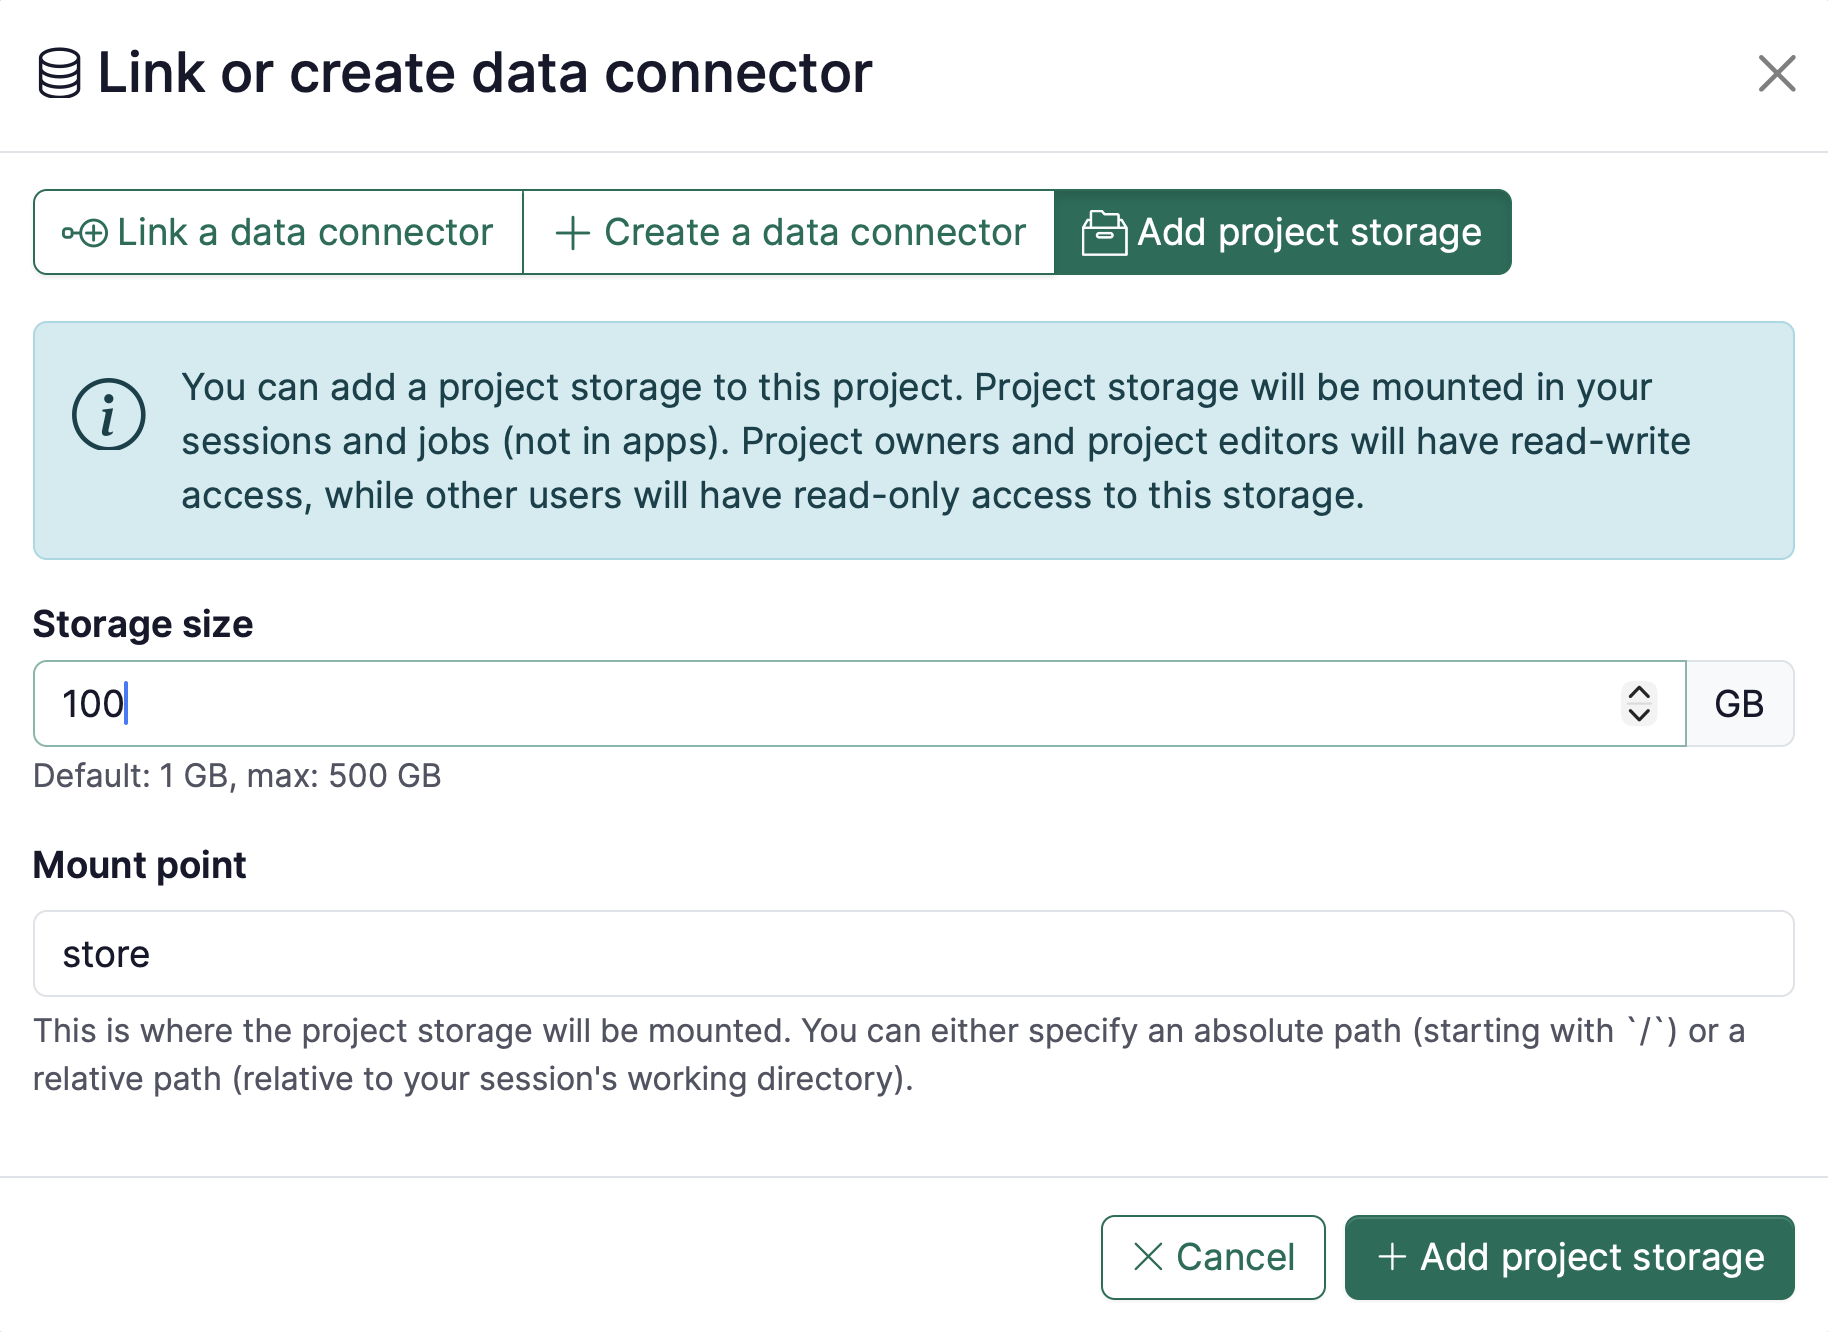Click the dialog title 'Link or create data connector'
Screen dimensions: 1828x1332
tap(485, 73)
